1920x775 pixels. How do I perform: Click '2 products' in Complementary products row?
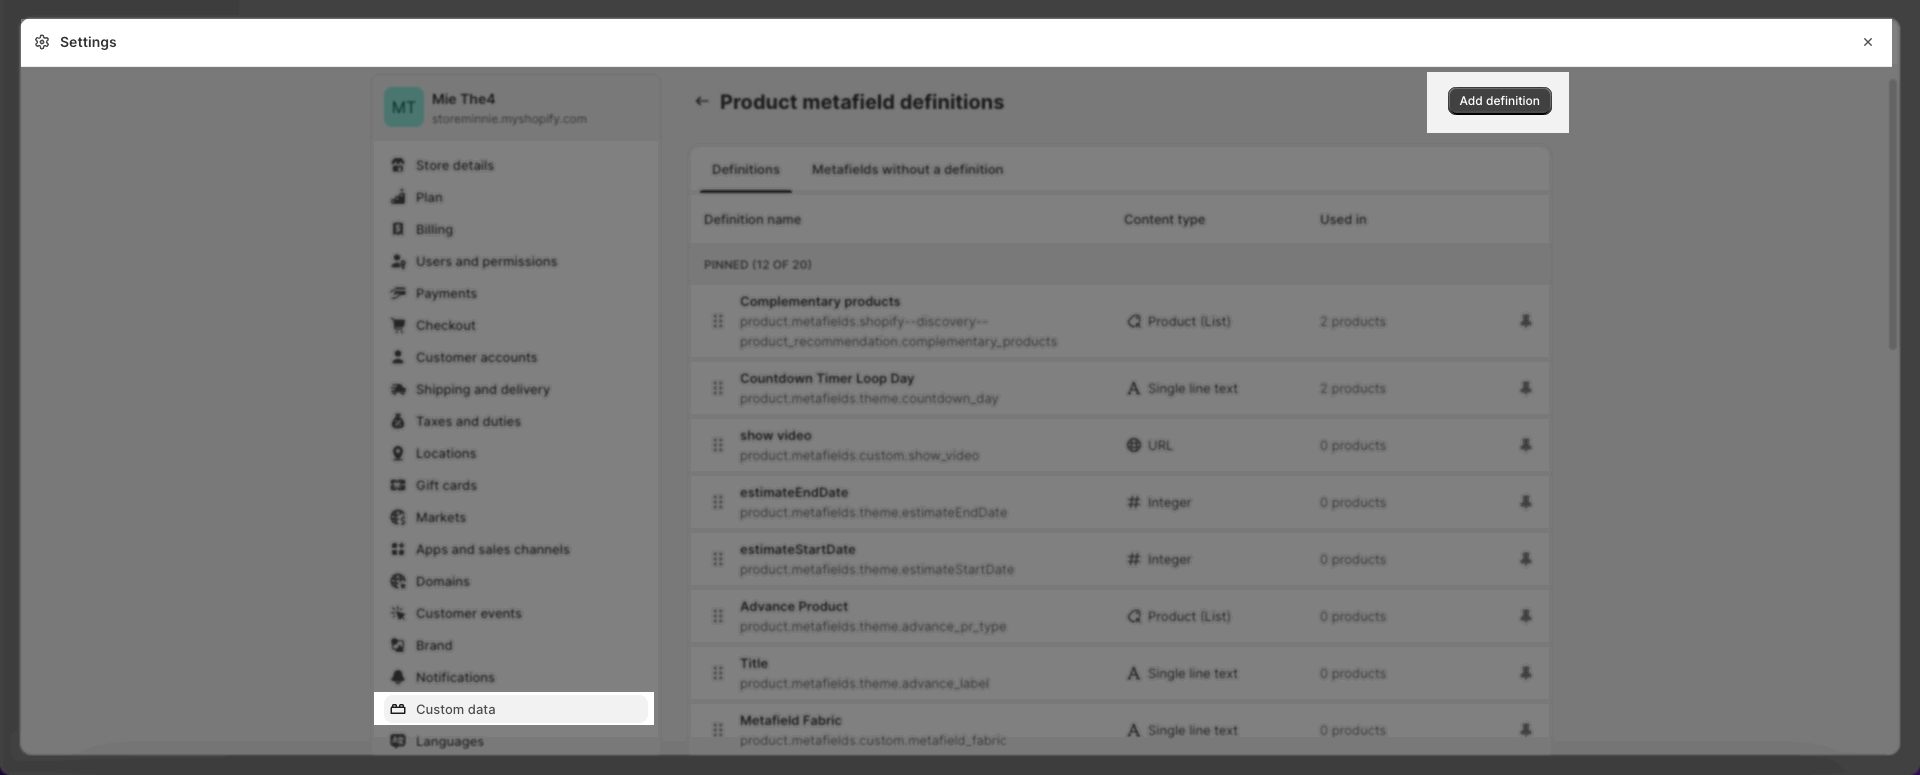tap(1352, 322)
